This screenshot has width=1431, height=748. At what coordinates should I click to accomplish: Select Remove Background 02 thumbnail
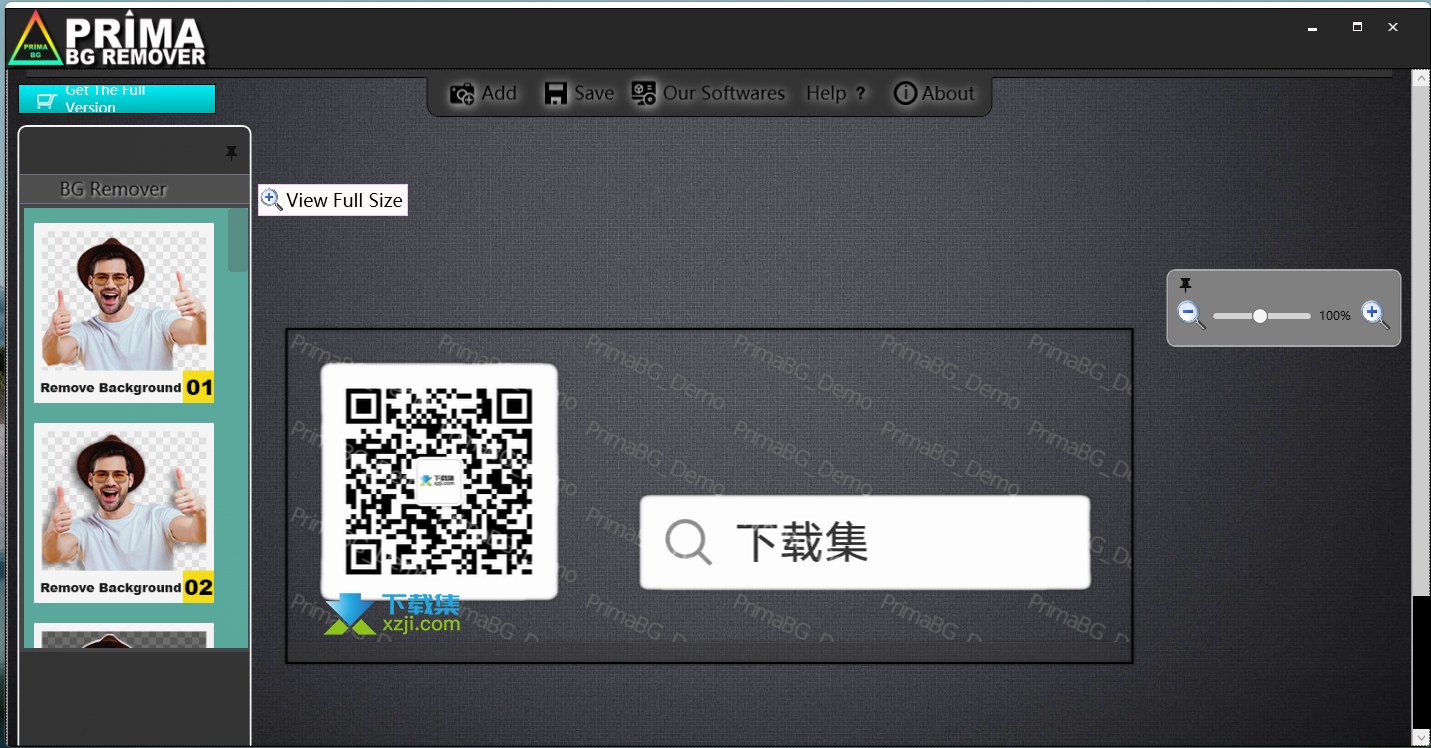(x=124, y=513)
